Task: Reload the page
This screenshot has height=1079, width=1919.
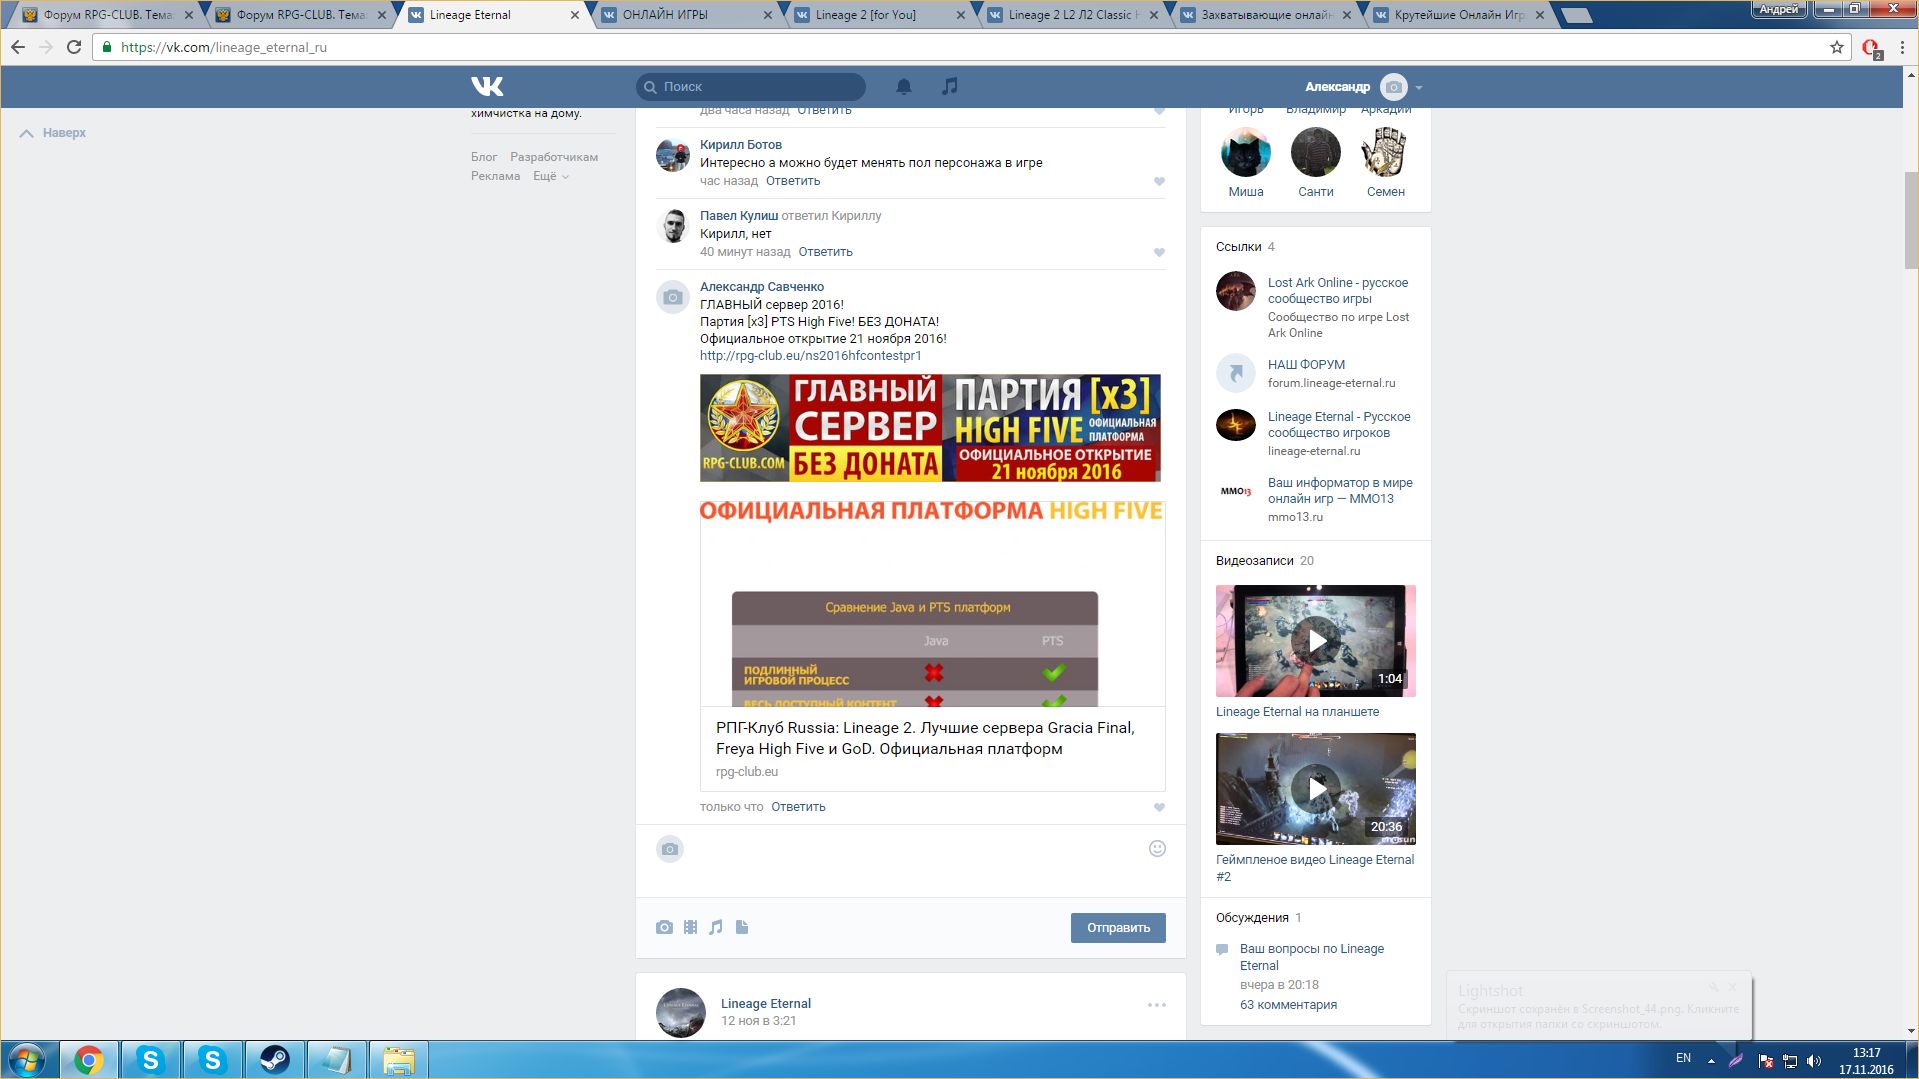Action: (74, 47)
